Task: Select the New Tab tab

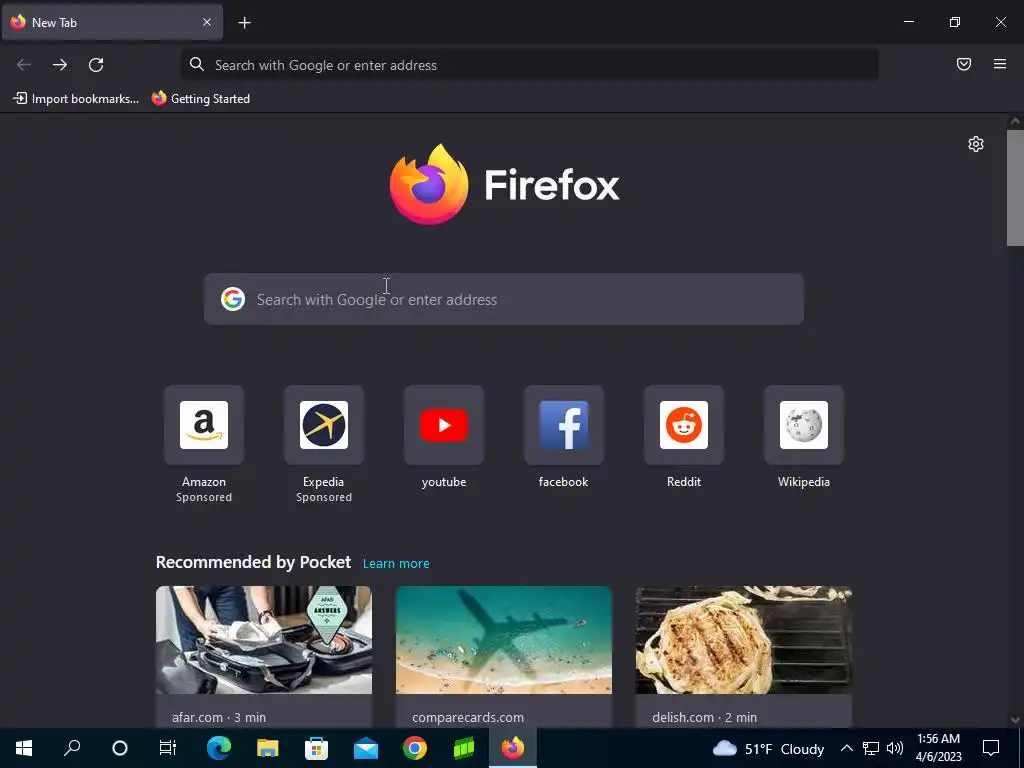Action: 112,22
